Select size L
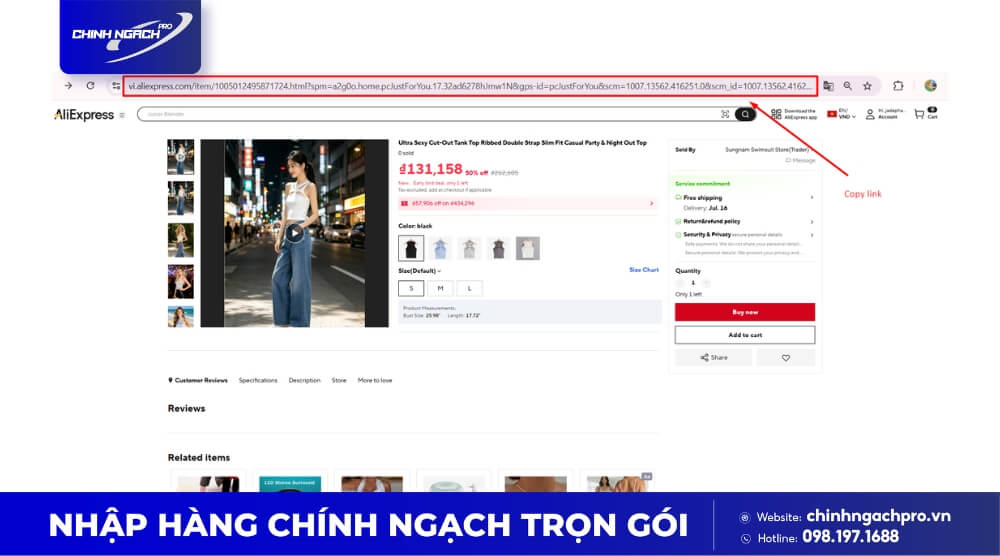Screen dimensions: 1000x556 [x=469, y=288]
